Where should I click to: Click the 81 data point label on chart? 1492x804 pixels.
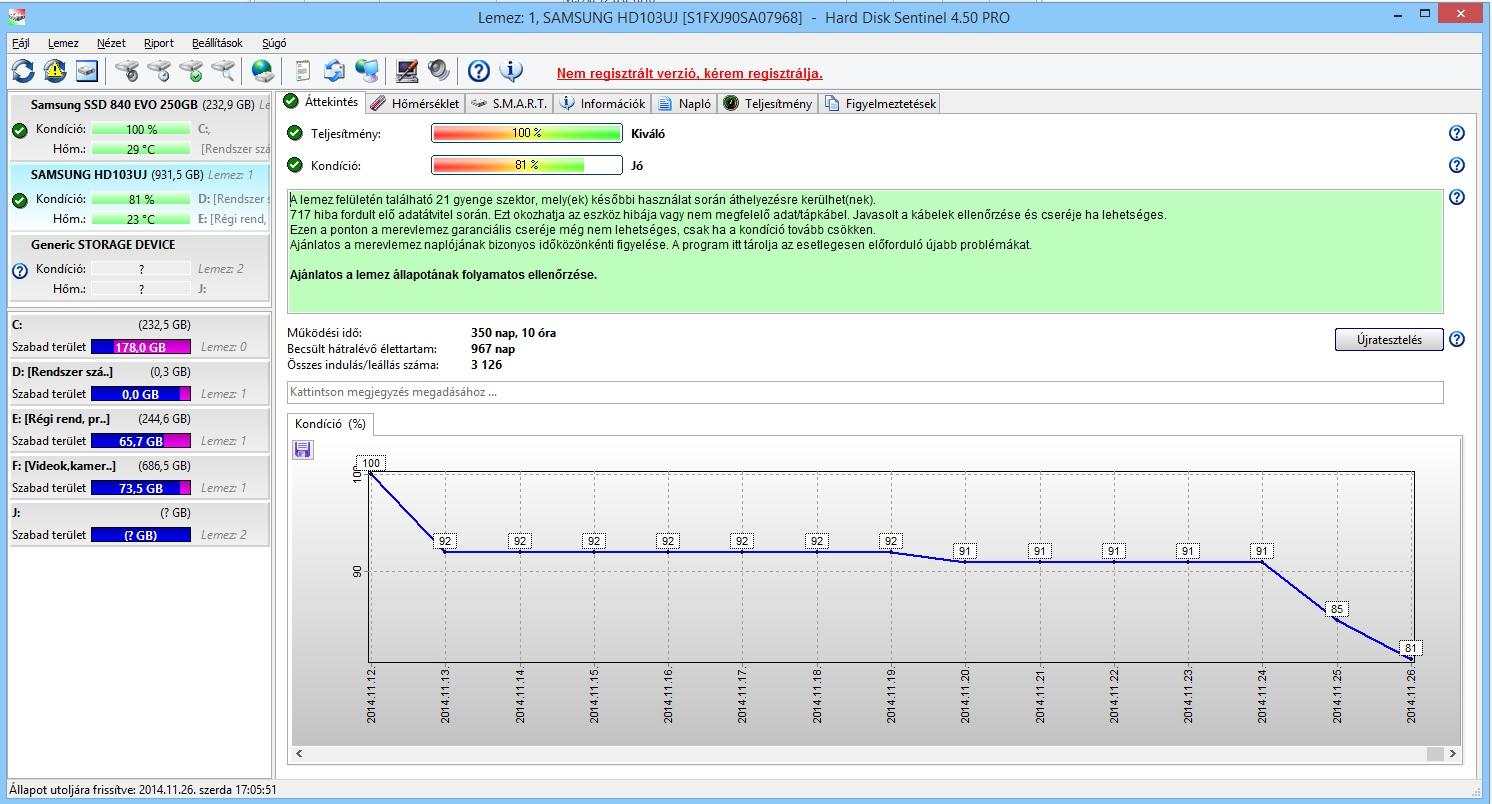pos(1410,648)
